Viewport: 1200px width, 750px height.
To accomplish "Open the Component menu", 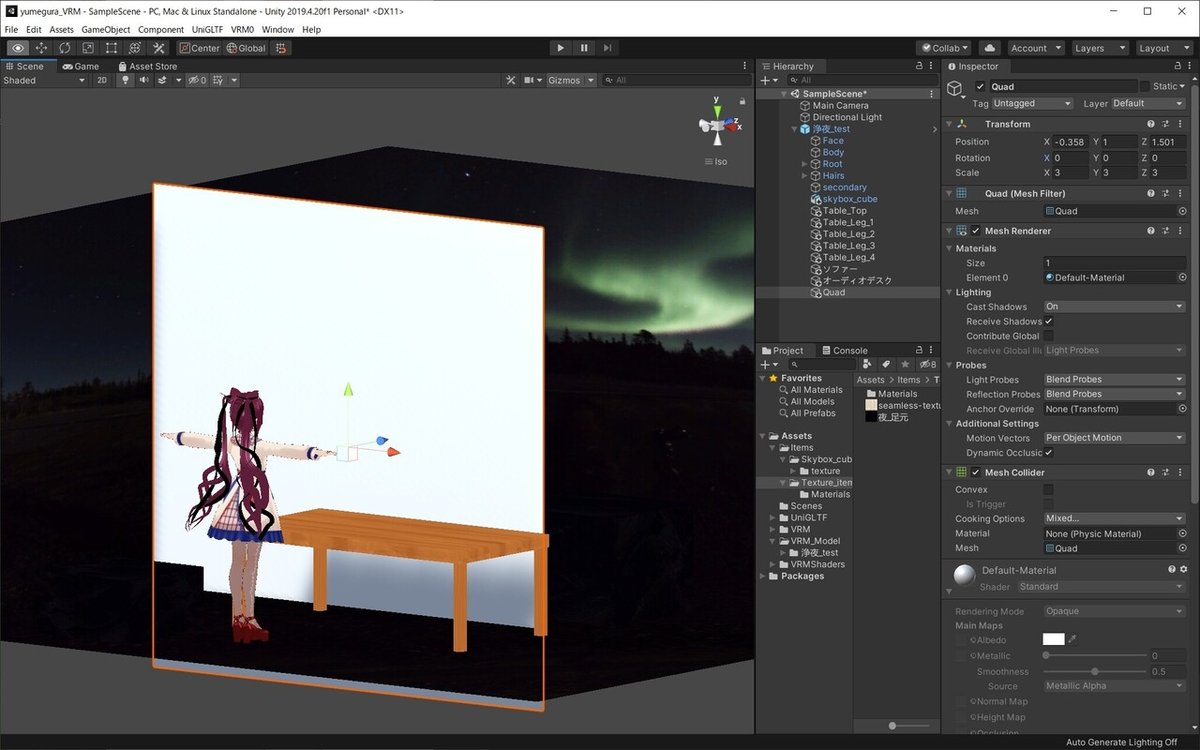I will click(x=161, y=30).
